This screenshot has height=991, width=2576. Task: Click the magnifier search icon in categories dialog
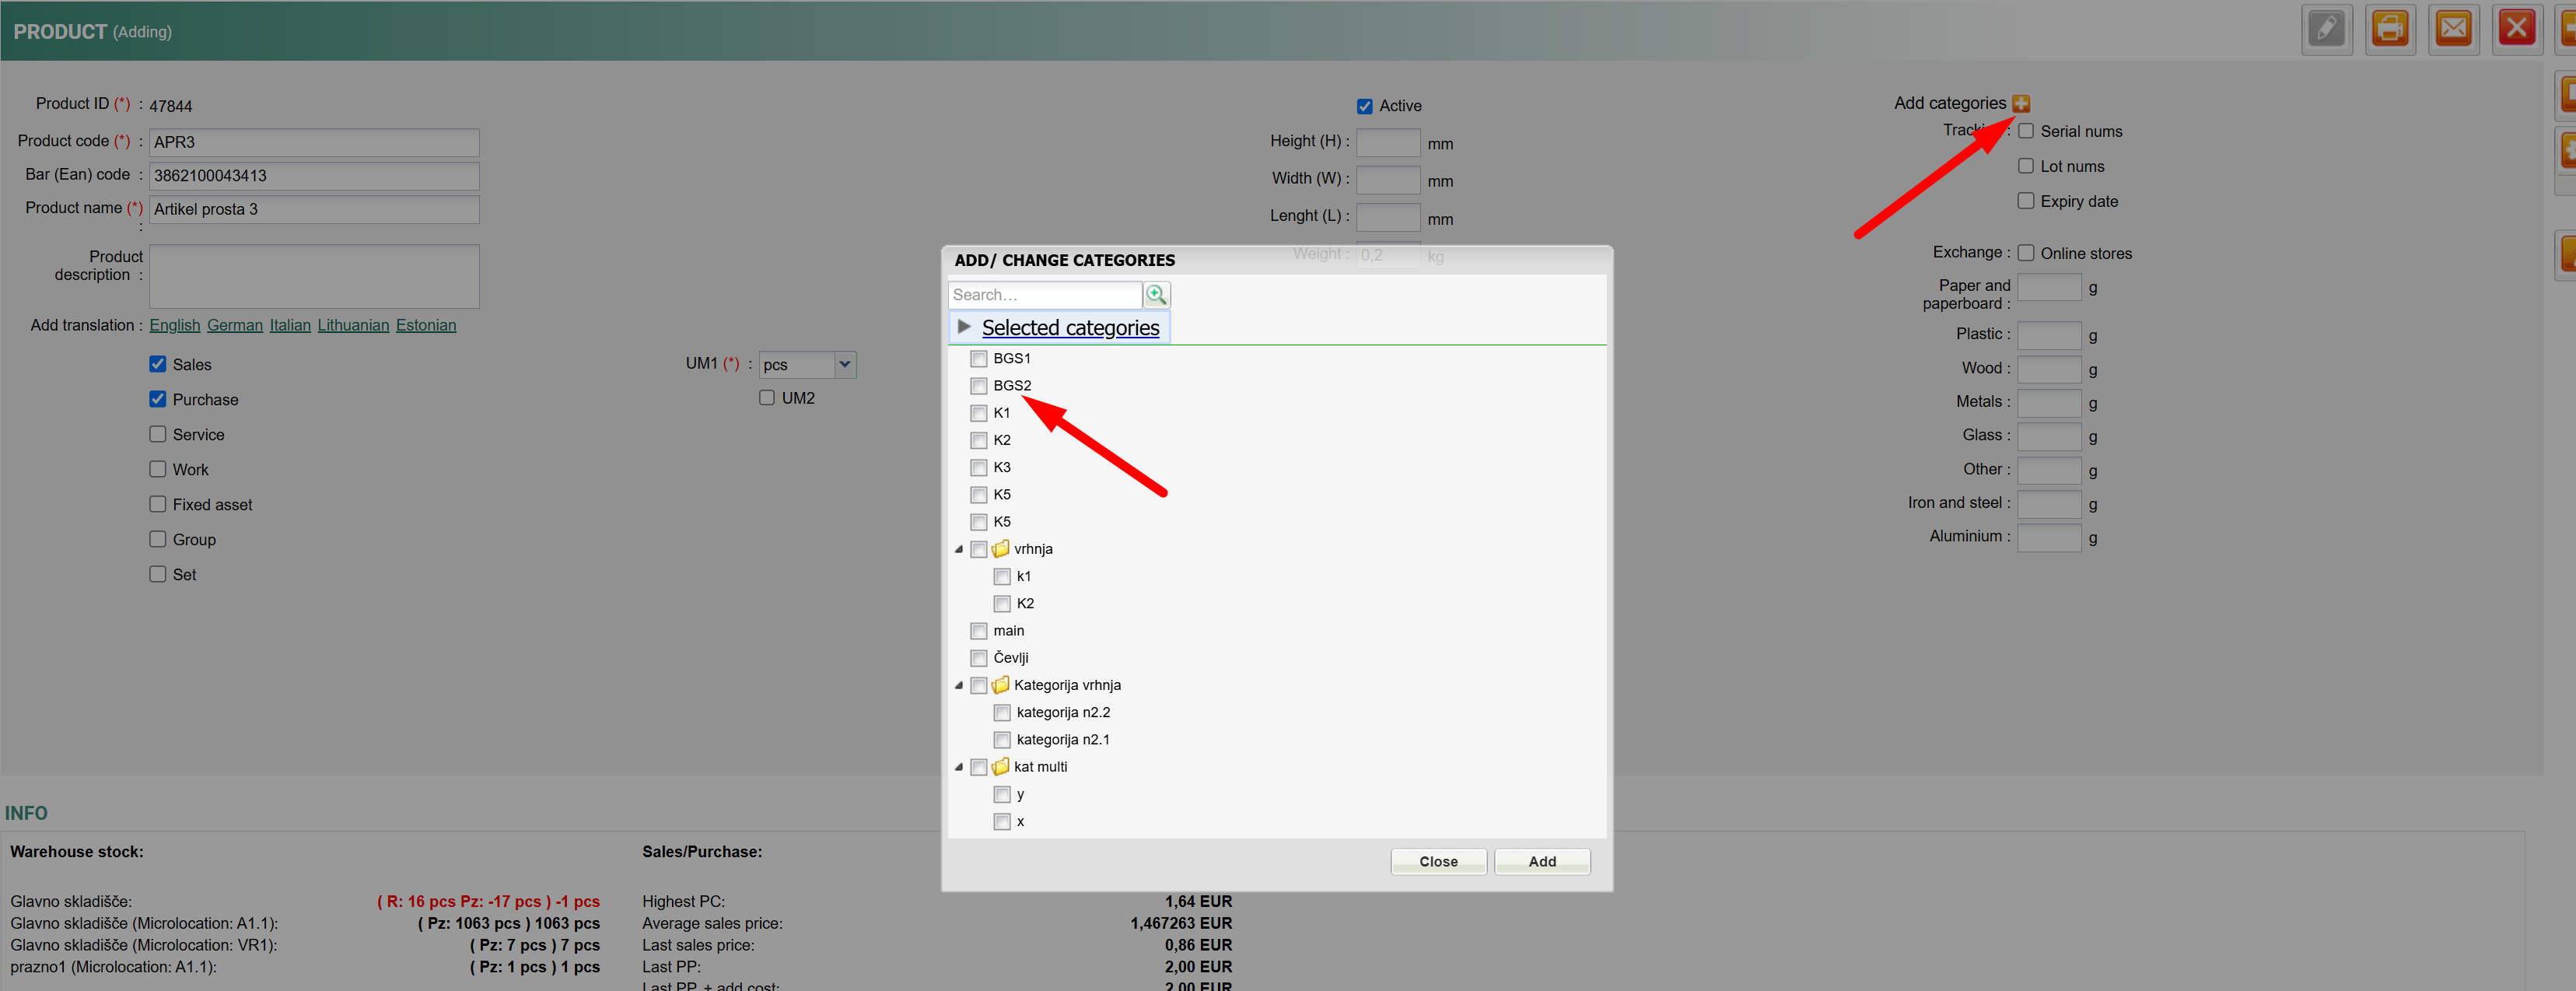1156,295
